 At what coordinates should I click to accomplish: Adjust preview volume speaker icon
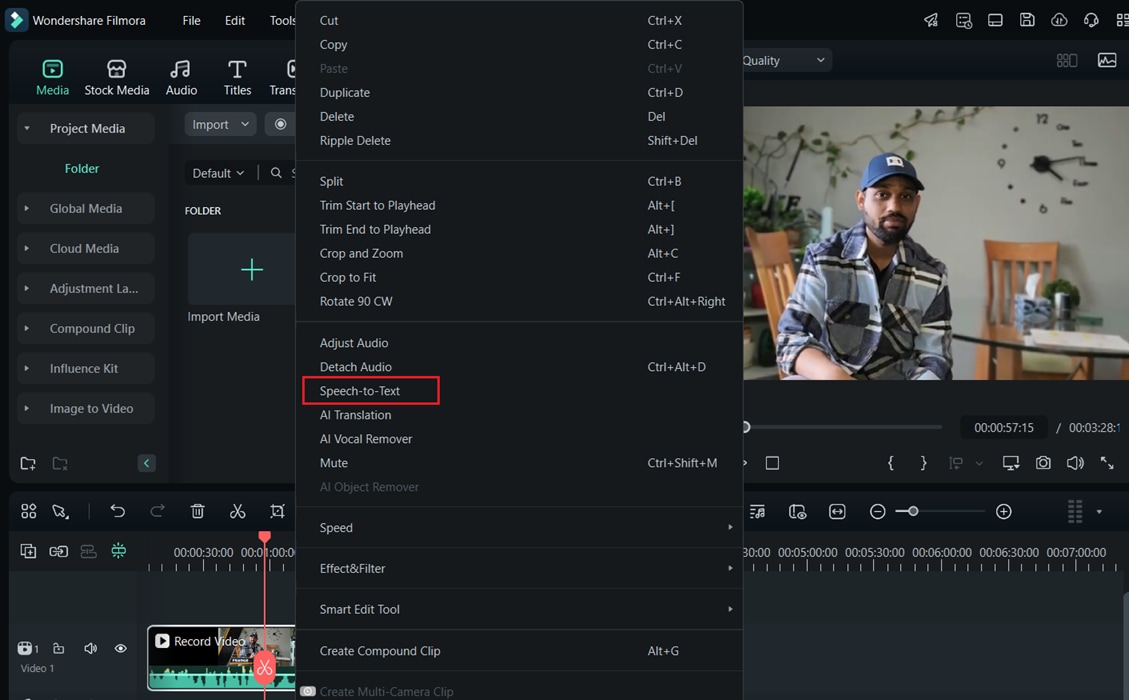click(x=1075, y=463)
